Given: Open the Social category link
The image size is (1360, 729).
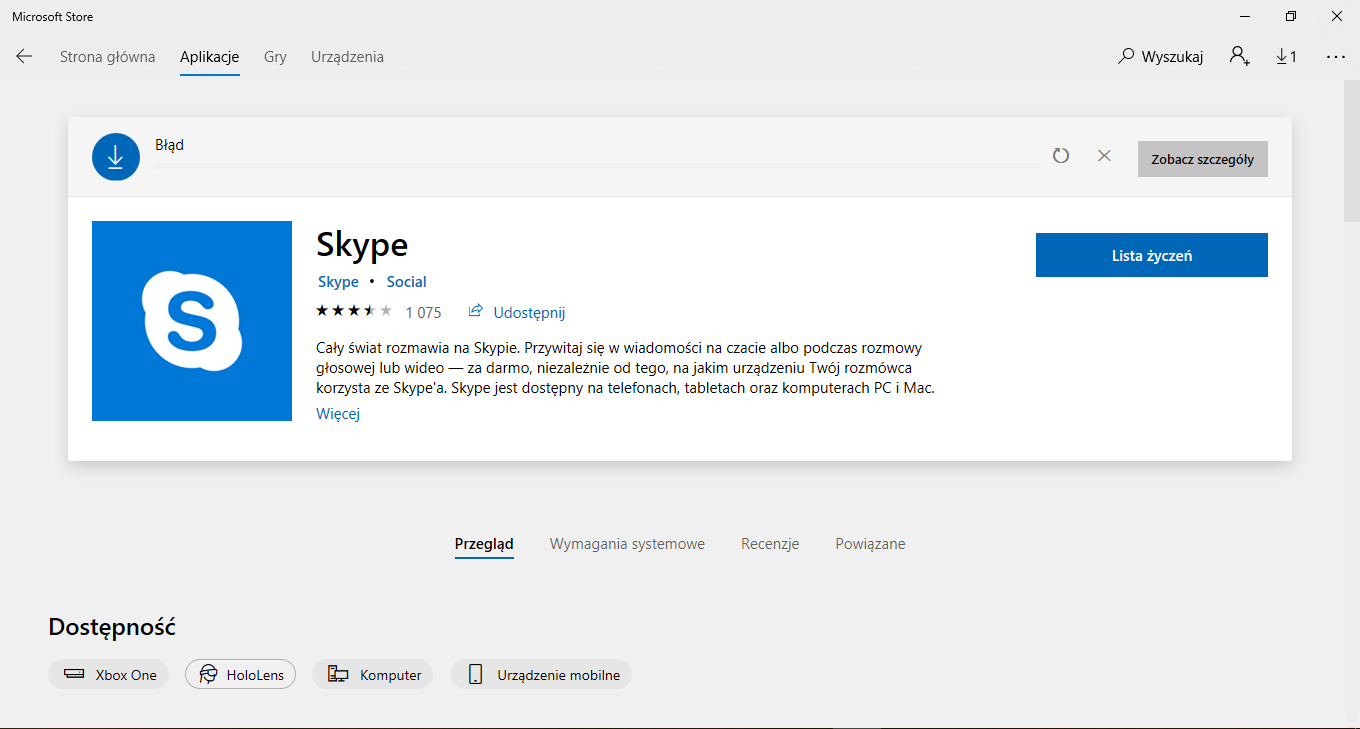Looking at the screenshot, I should (x=407, y=282).
